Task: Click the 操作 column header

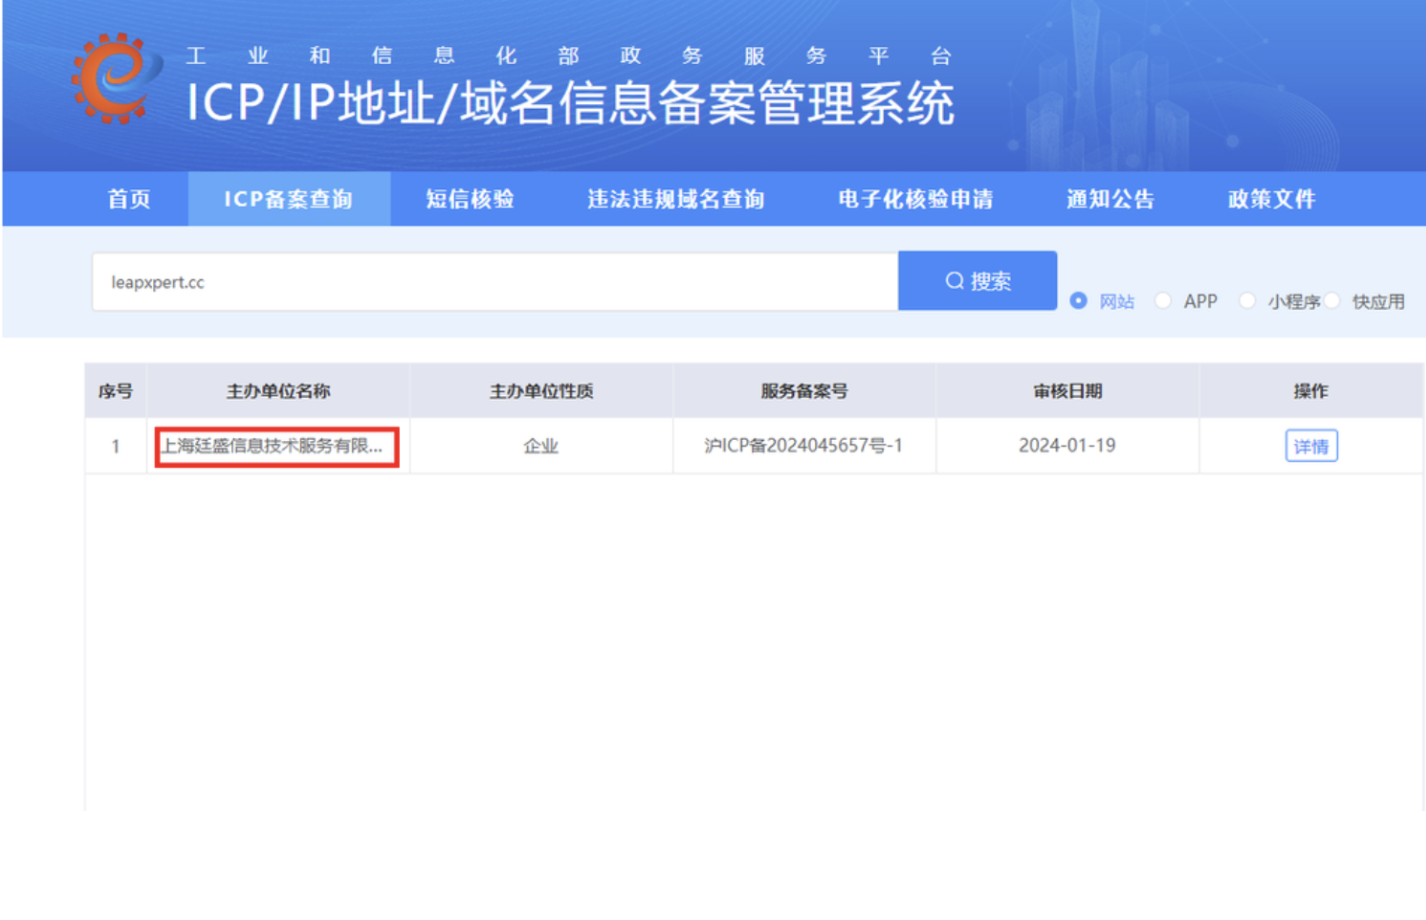Action: tap(1310, 391)
